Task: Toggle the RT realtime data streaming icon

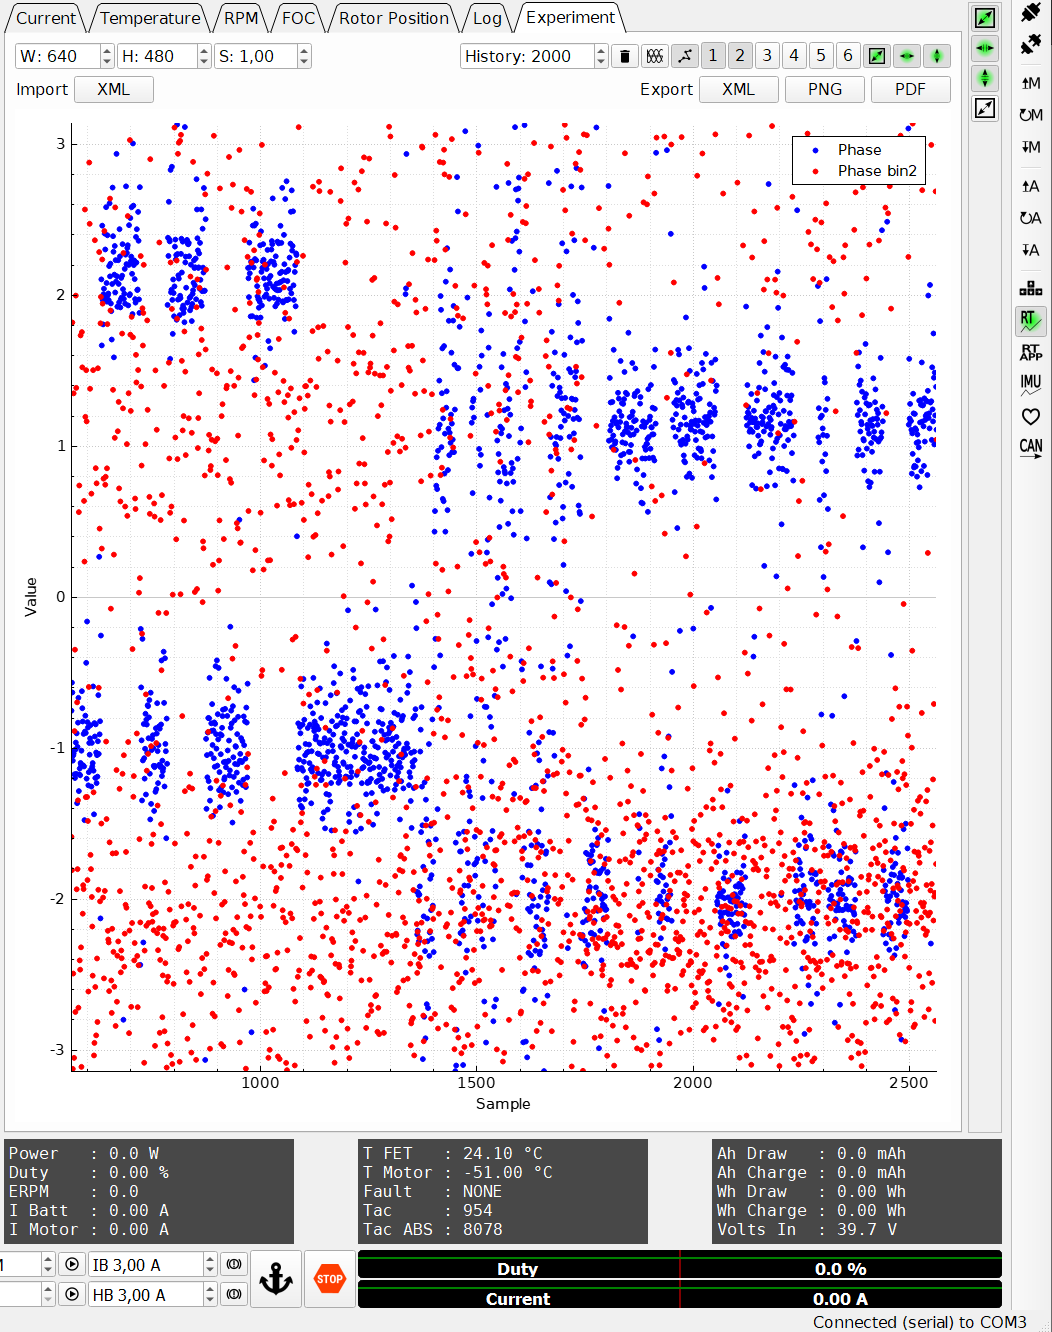Action: (x=1030, y=321)
